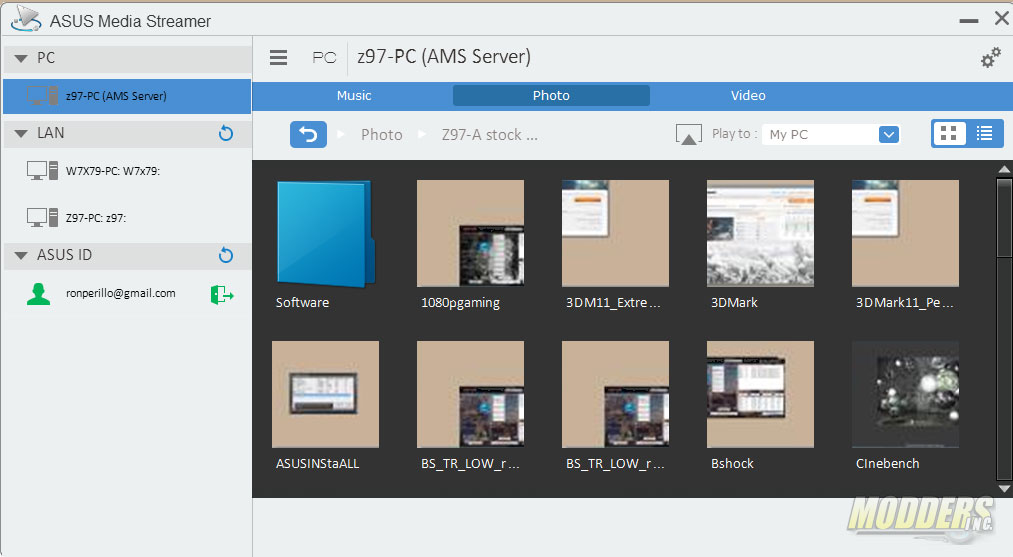Select z97-PC (AMS Server) in sidebar
Screen dimensions: 1013x557
tap(127, 96)
